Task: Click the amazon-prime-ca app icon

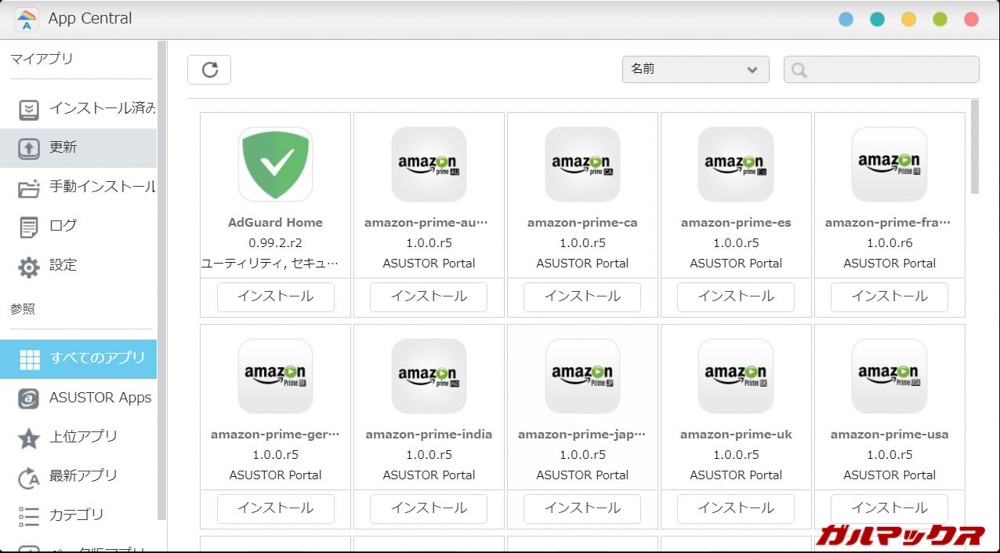Action: (582, 164)
